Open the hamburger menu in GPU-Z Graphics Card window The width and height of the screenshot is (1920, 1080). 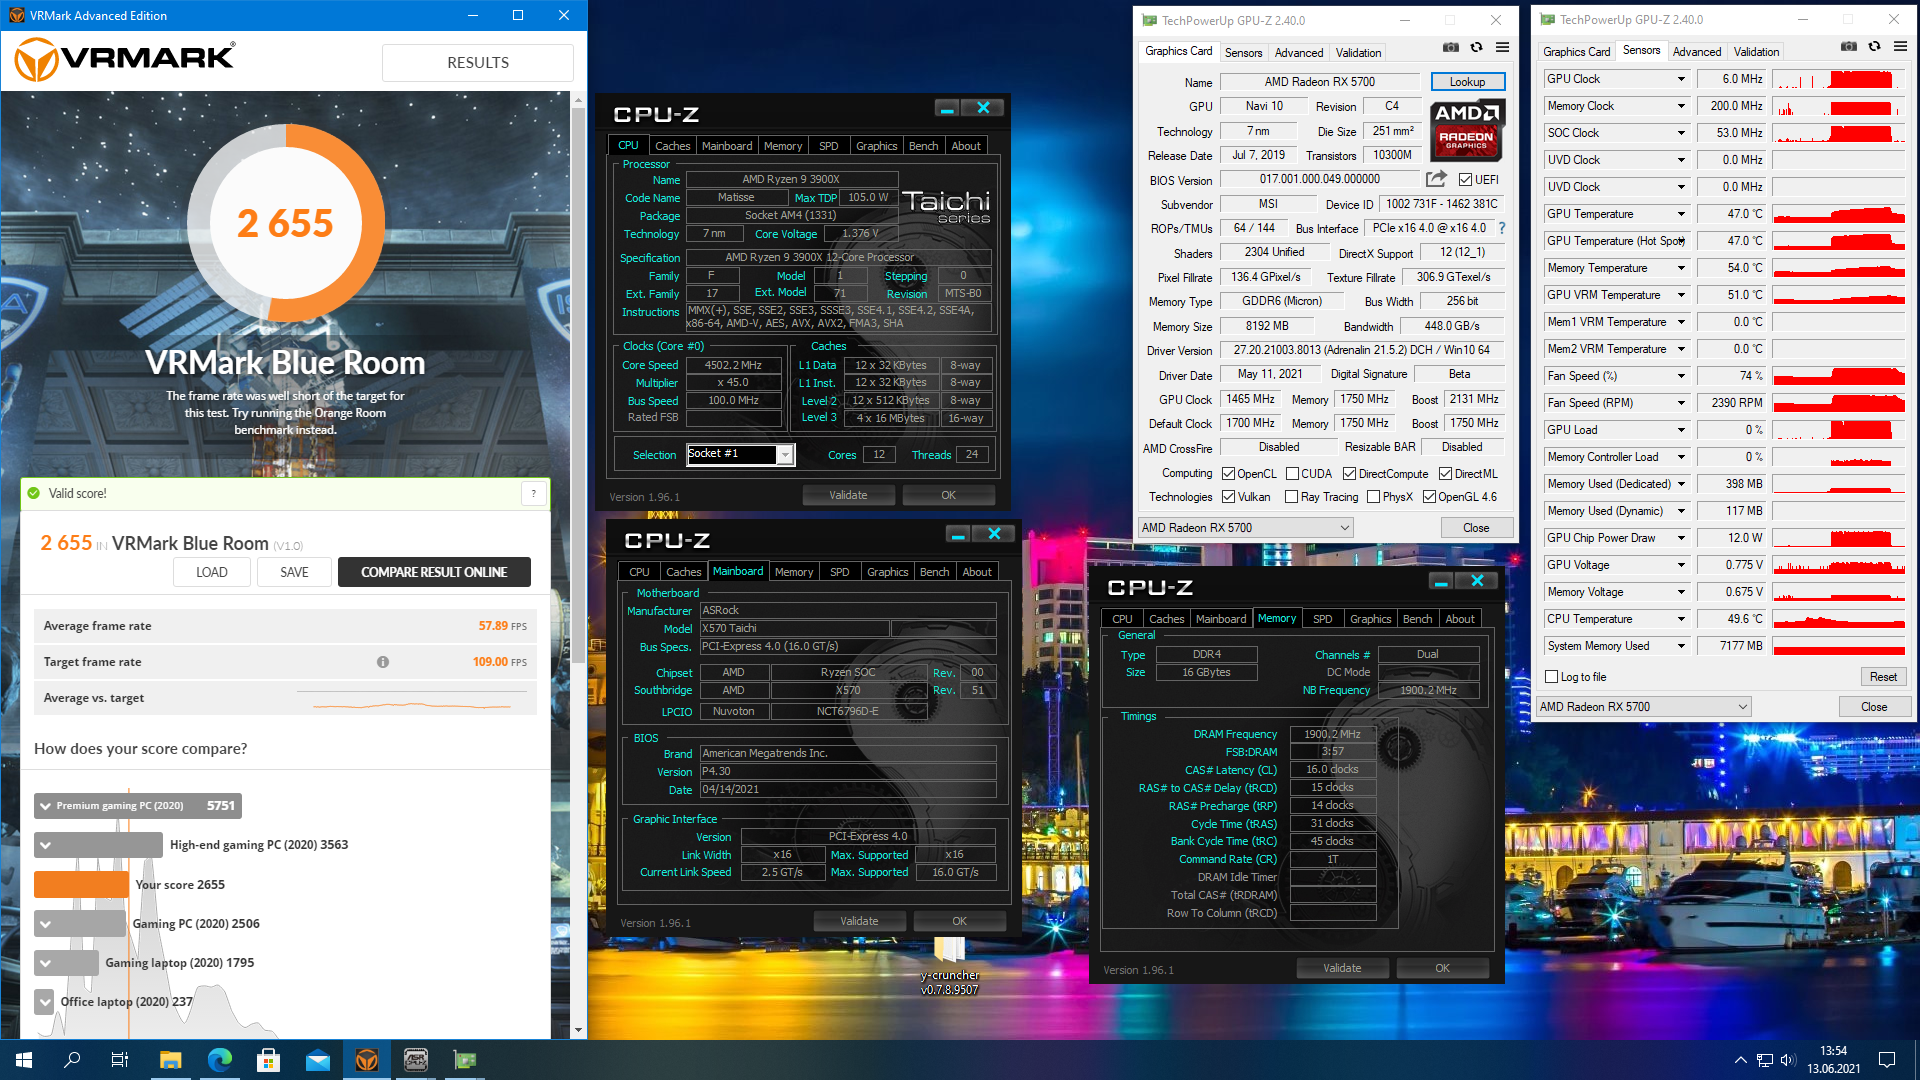(x=1502, y=48)
